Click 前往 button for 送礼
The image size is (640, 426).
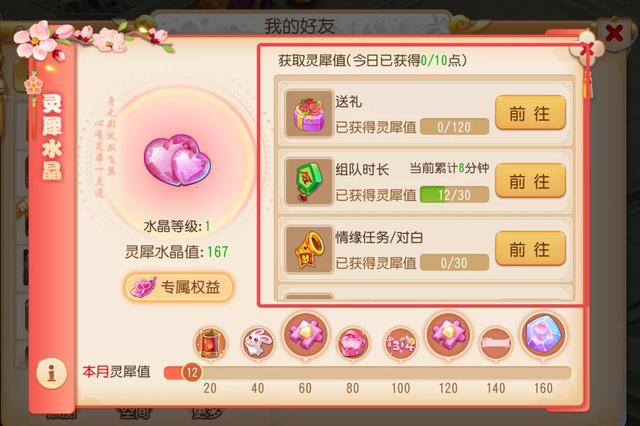pos(530,113)
